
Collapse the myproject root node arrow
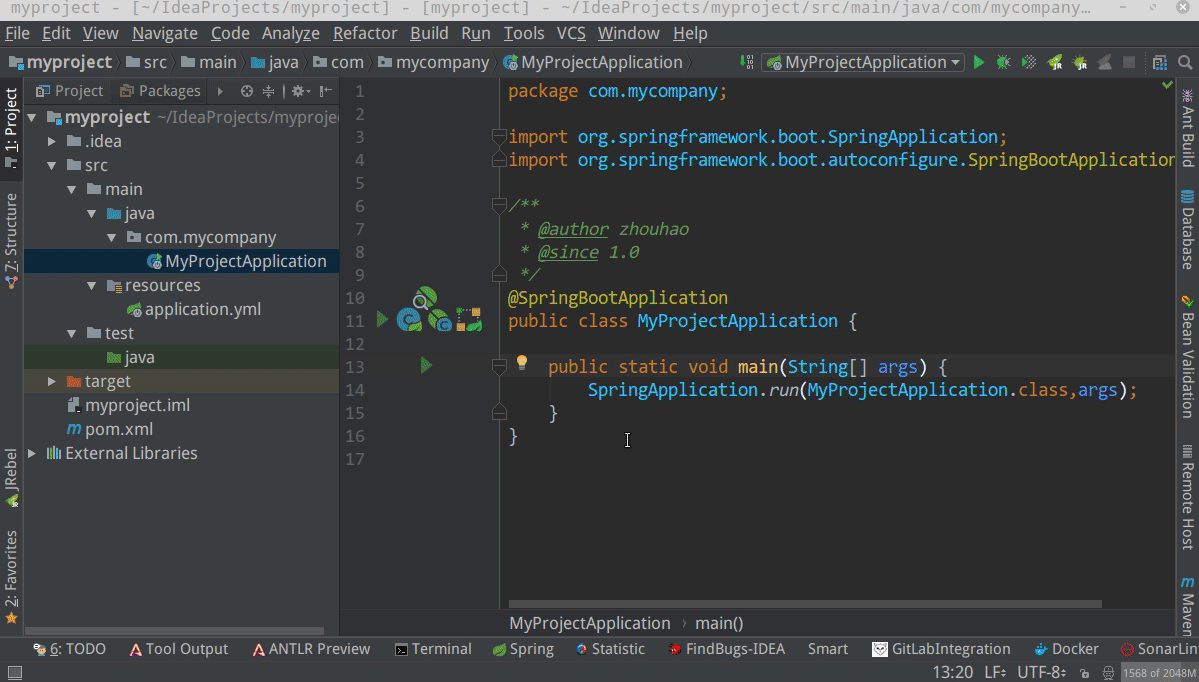click(32, 118)
